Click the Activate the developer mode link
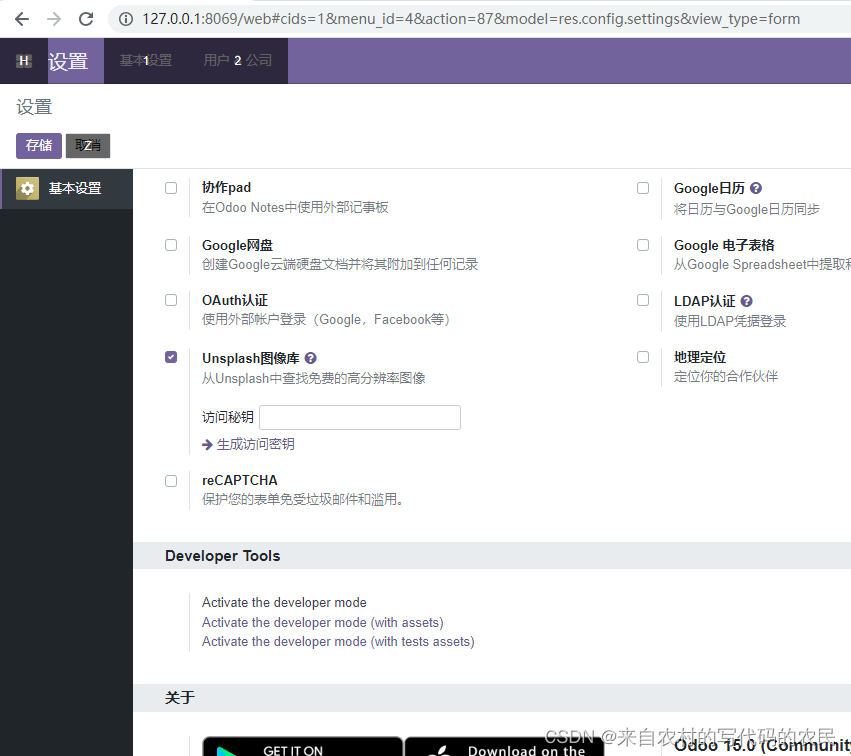The width and height of the screenshot is (851, 756). coord(283,603)
